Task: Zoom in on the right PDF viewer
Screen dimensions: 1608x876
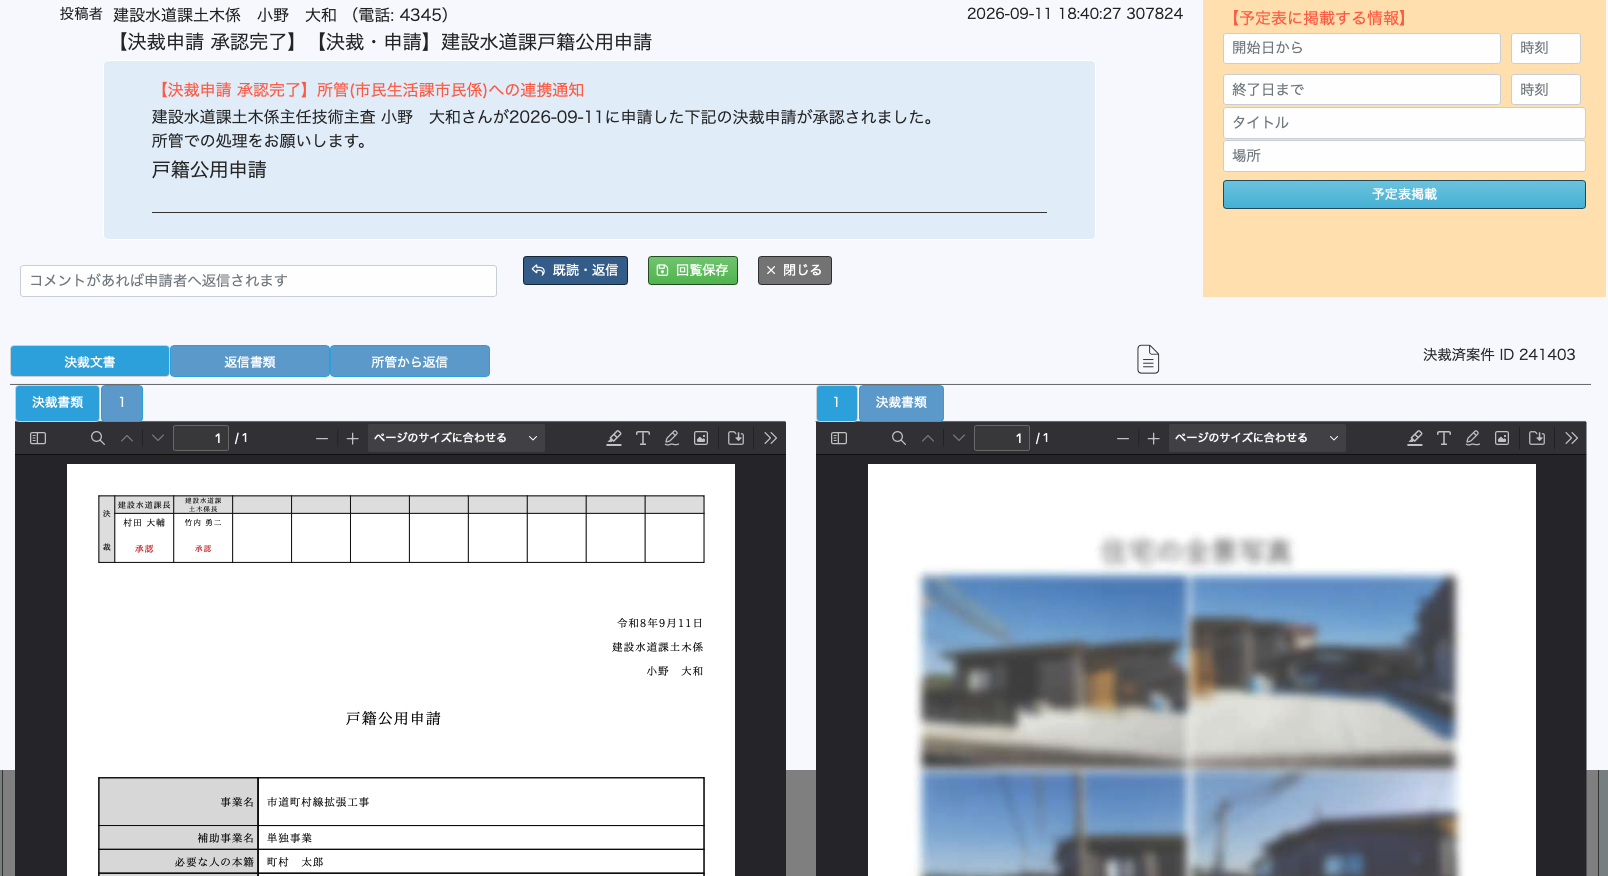Action: click(x=1153, y=438)
